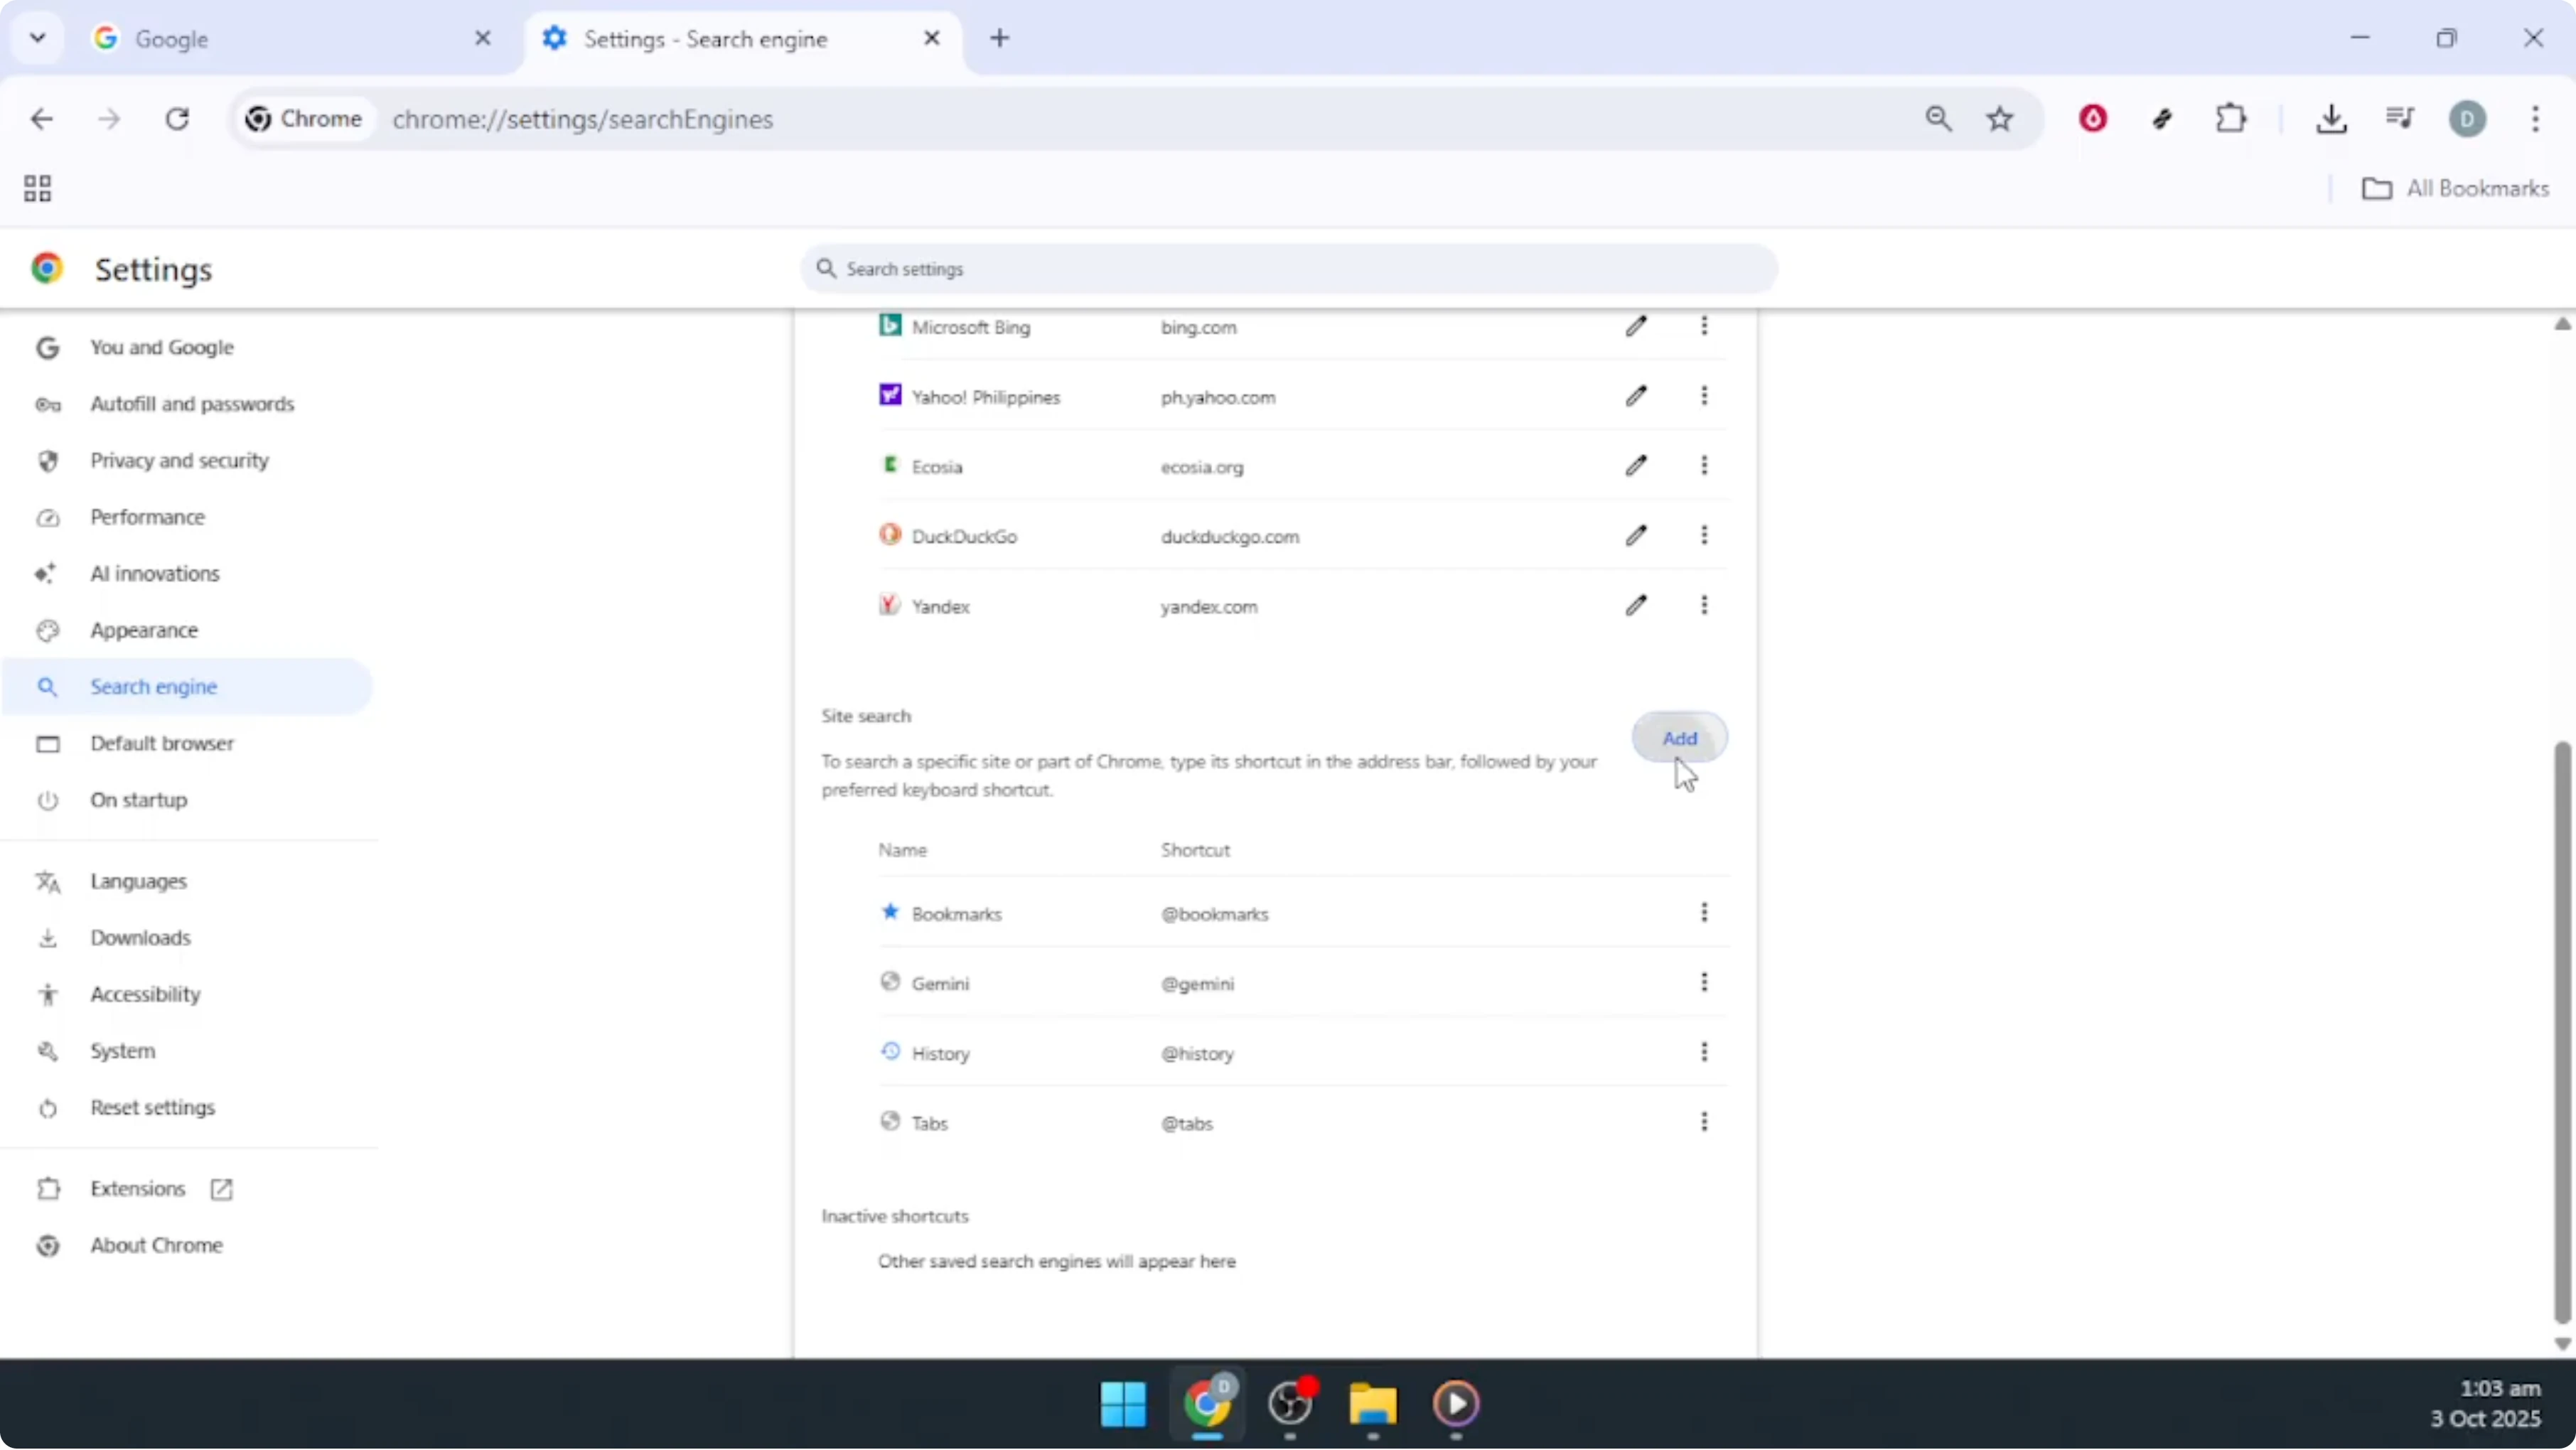Image resolution: width=2576 pixels, height=1450 pixels.
Task: Open Reset settings page
Action: click(186, 1108)
